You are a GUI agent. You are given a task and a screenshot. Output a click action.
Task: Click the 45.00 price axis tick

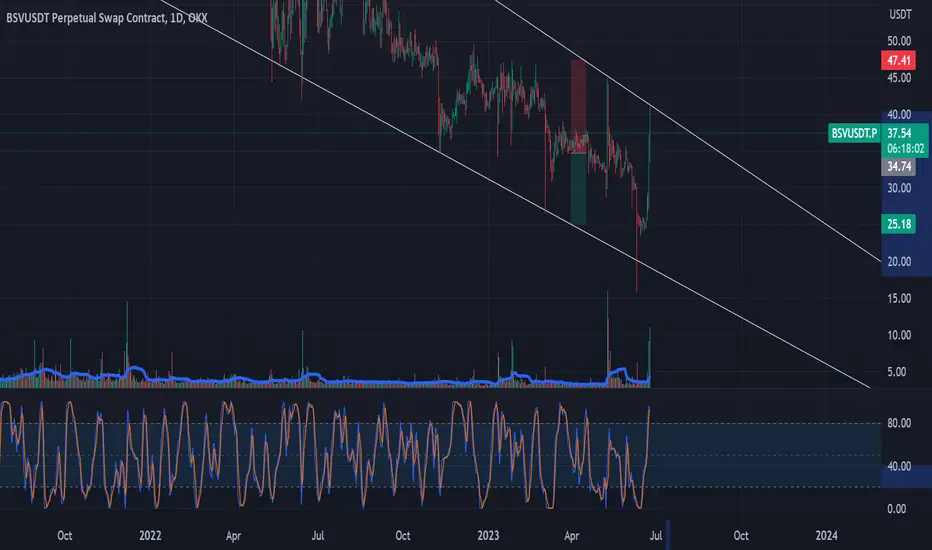899,78
